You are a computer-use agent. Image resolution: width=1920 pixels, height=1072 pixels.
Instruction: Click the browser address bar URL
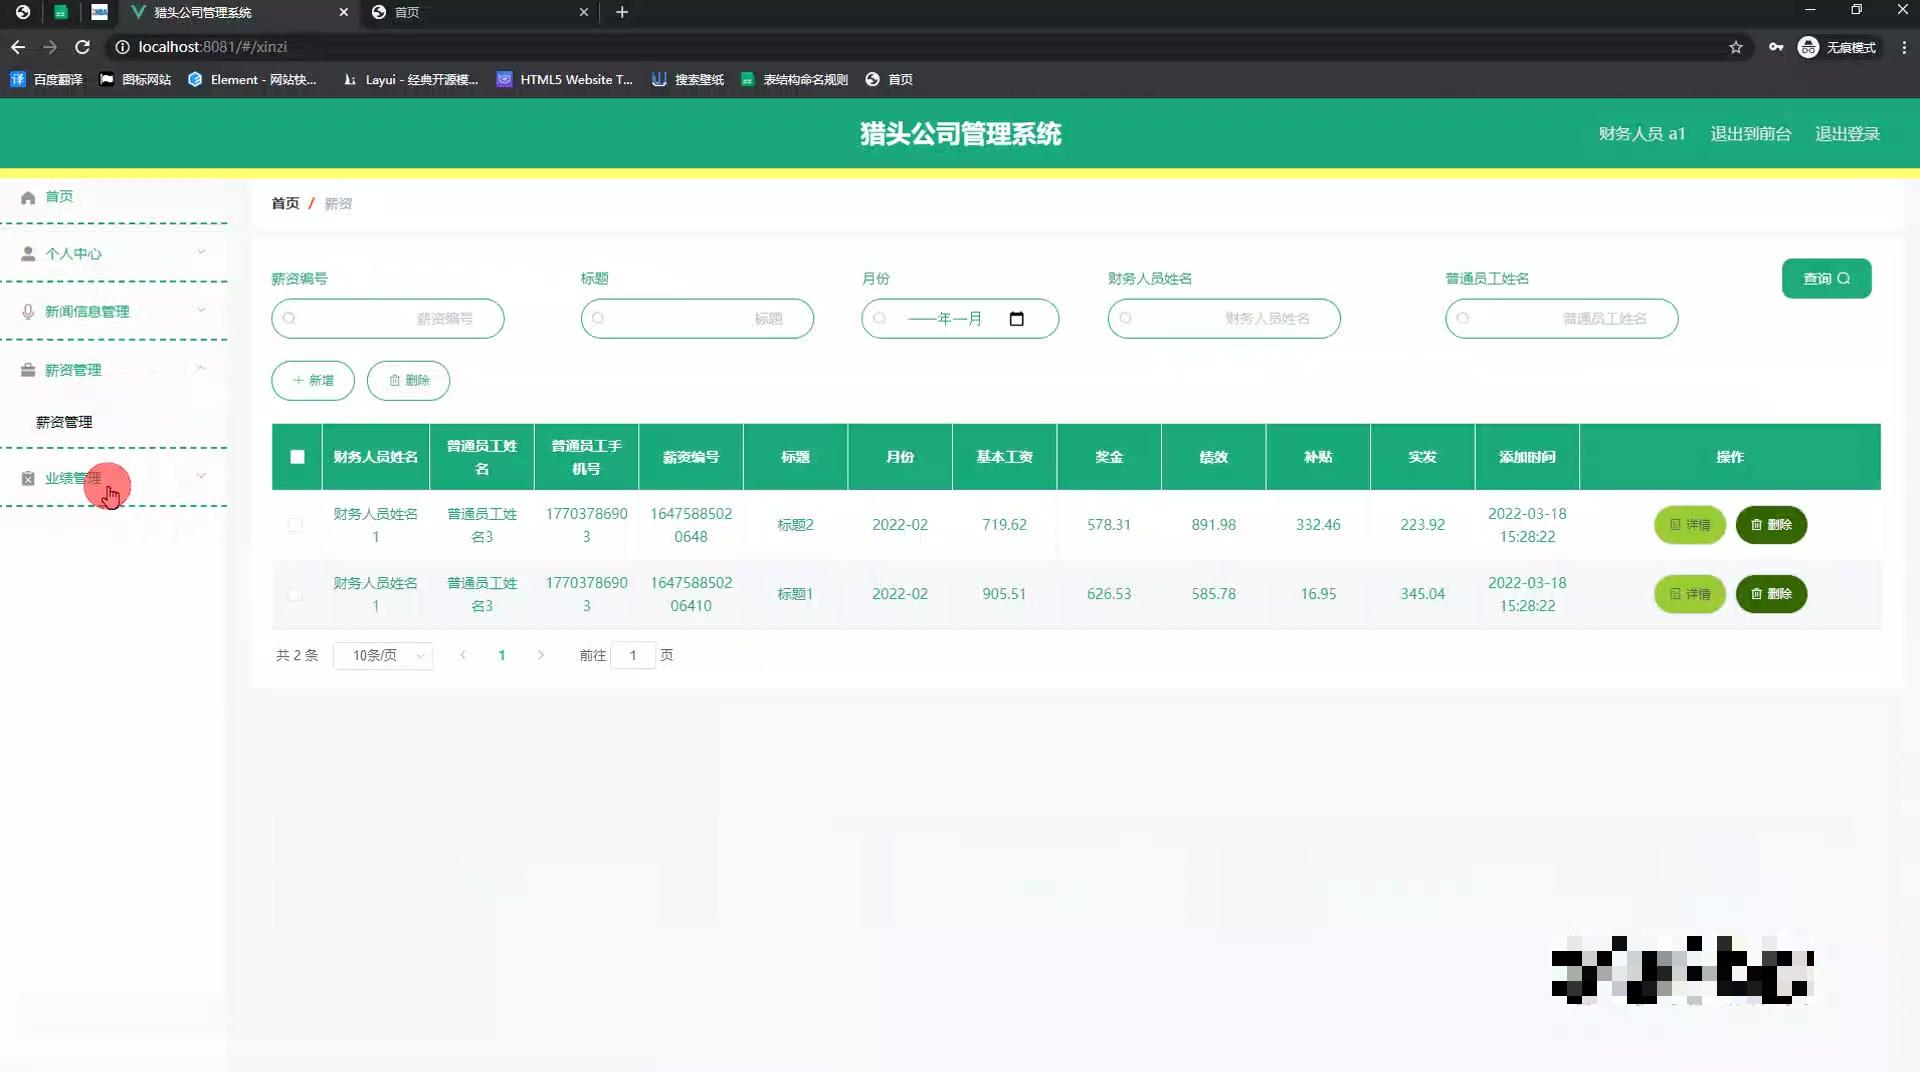coord(212,47)
